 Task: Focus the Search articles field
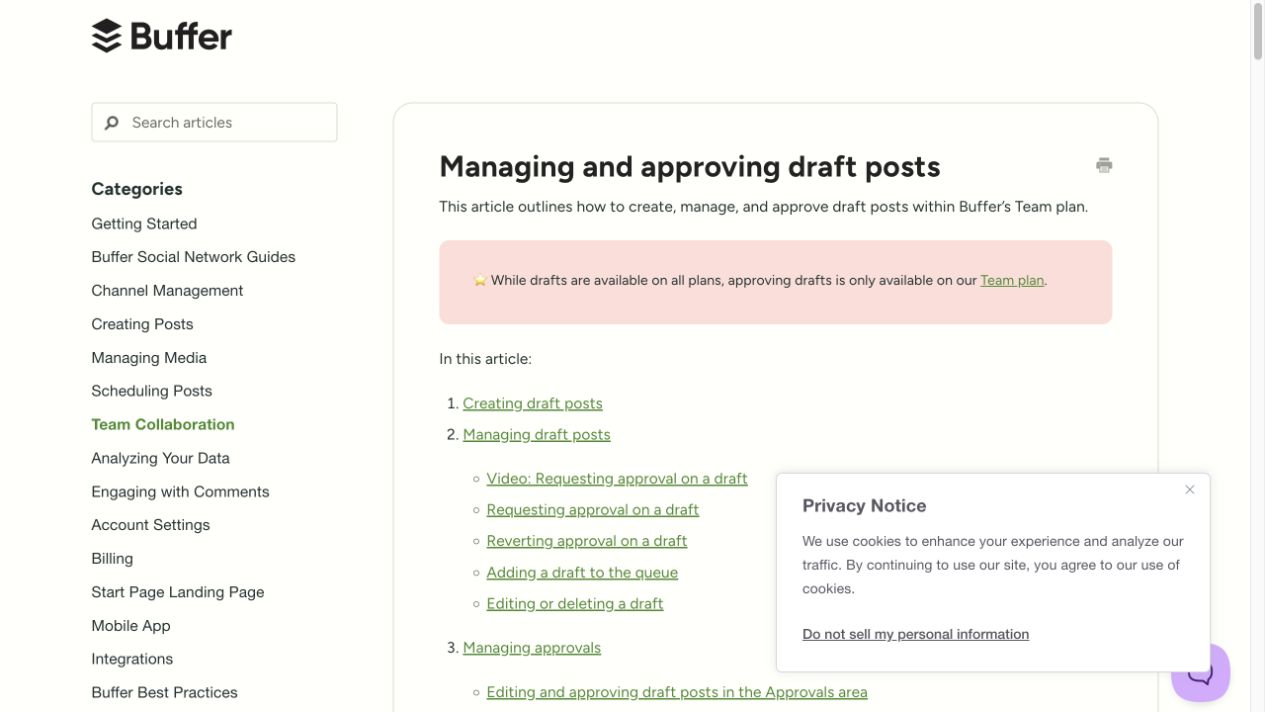pos(214,122)
